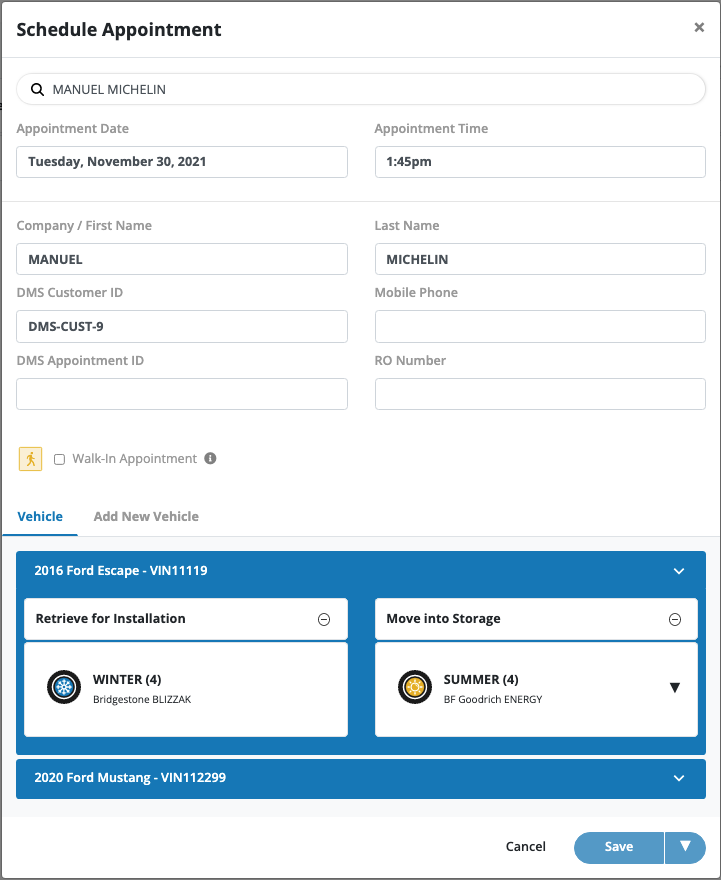
Task: Click the Mobile Phone field
Action: coord(540,327)
